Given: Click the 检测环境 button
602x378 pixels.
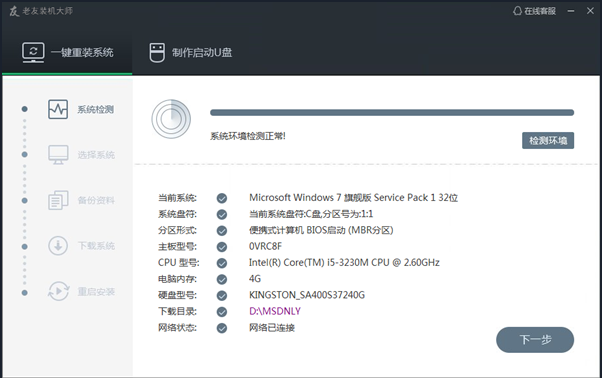Looking at the screenshot, I should (x=548, y=140).
